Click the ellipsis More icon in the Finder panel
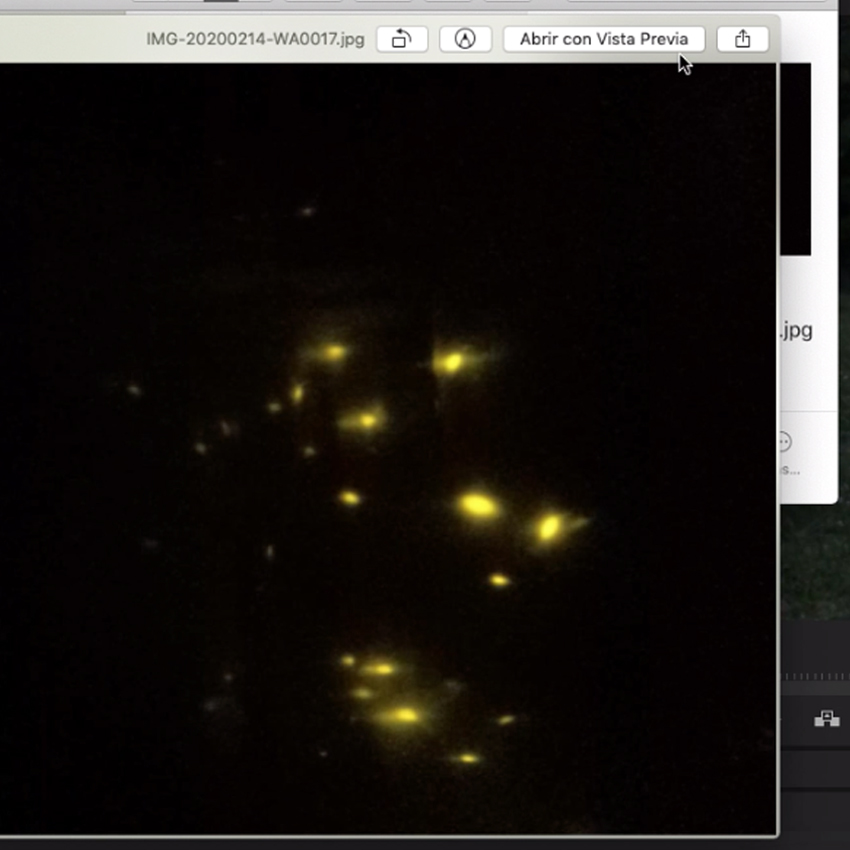Viewport: 850px width, 850px height. (x=786, y=442)
